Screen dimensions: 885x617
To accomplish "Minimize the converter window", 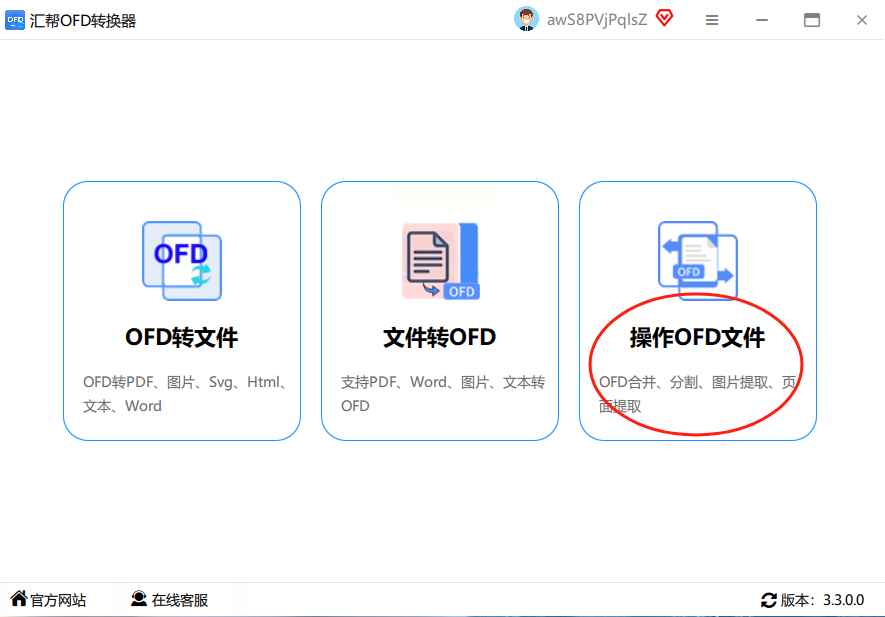I will tap(762, 20).
